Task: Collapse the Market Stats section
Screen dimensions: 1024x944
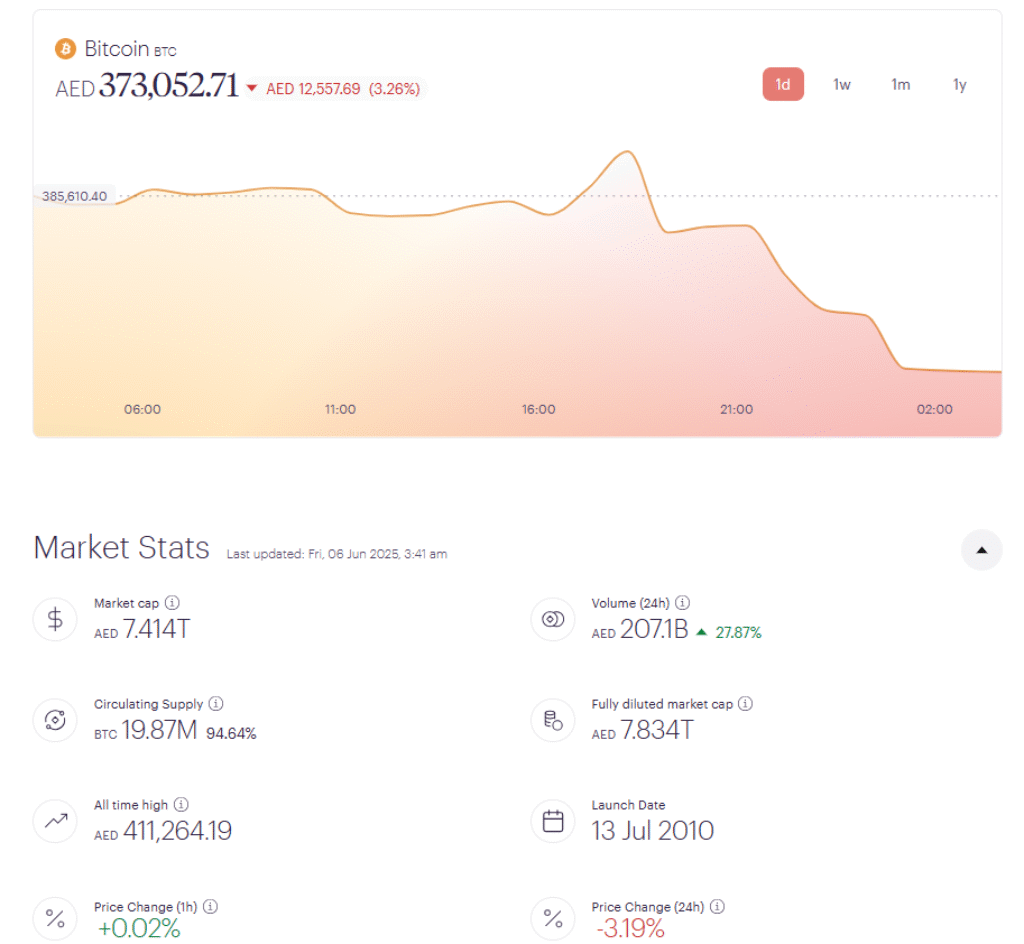Action: 981,550
